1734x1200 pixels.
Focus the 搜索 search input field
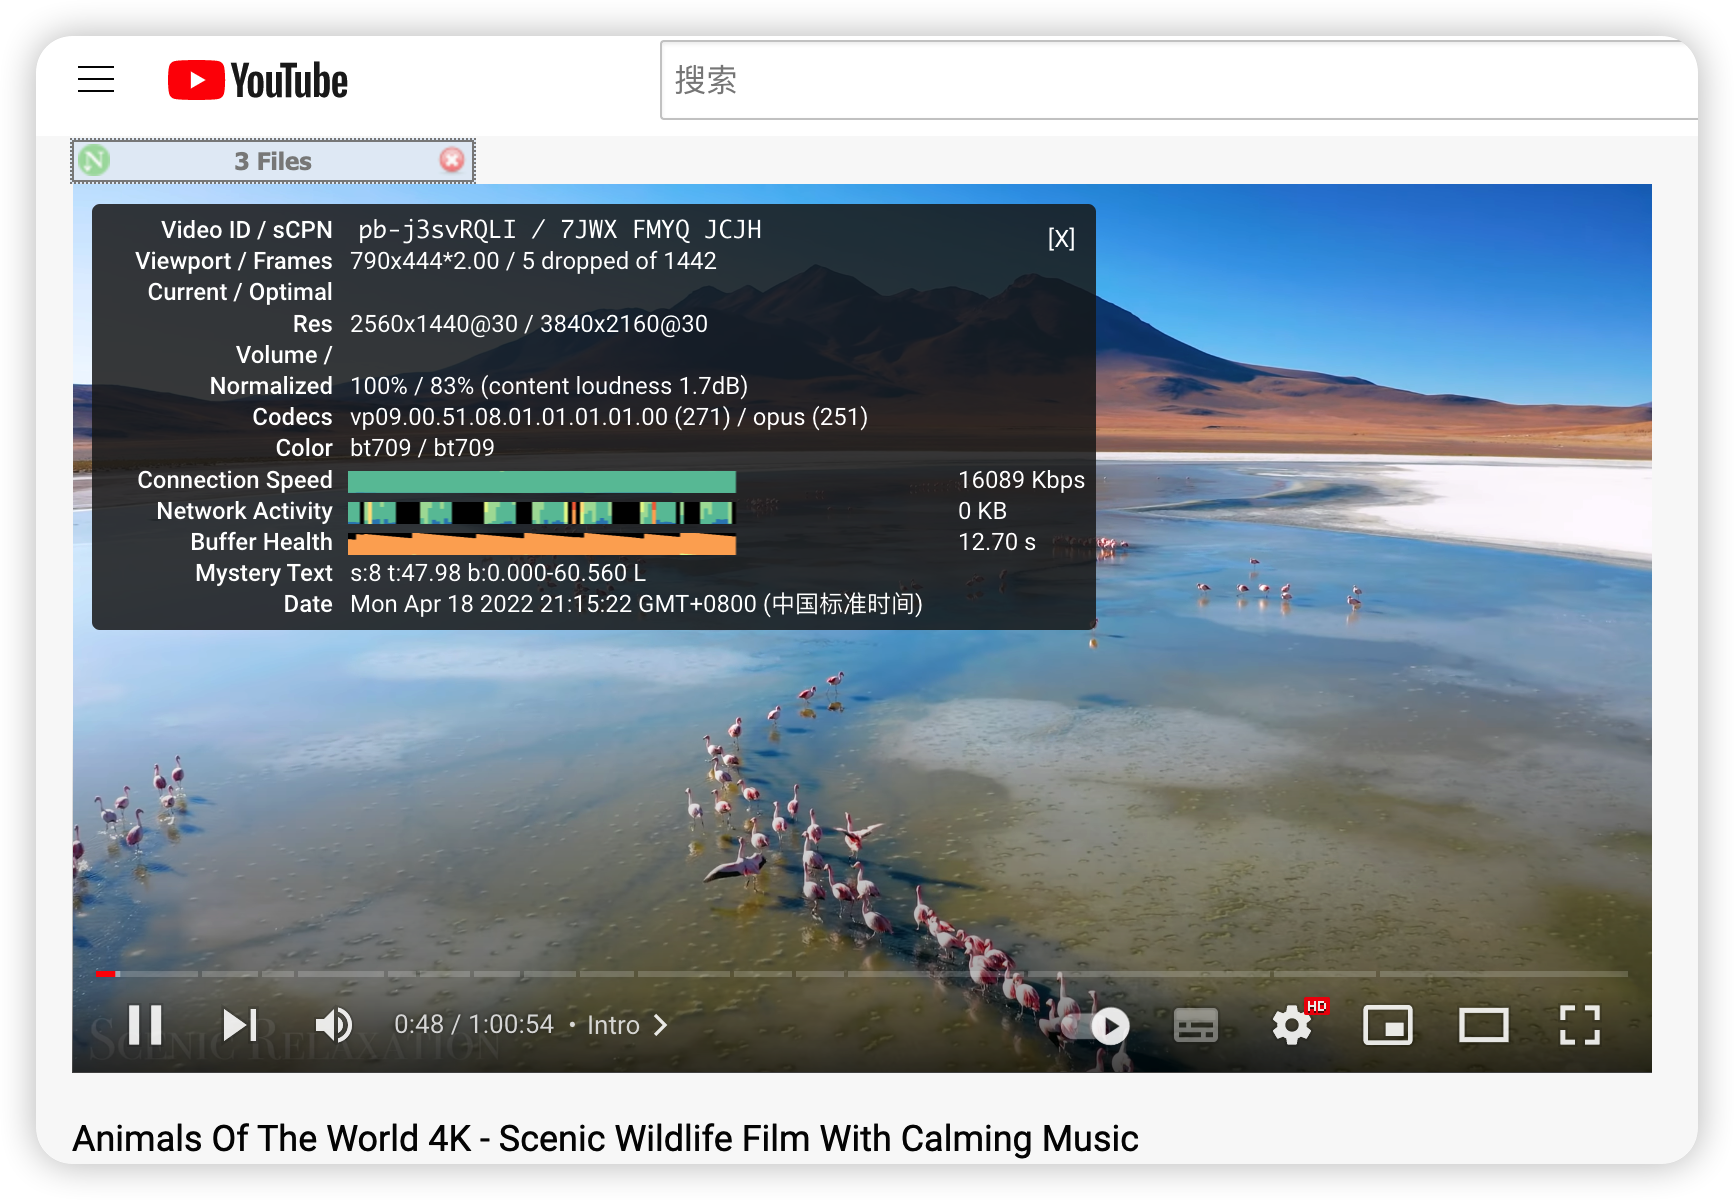point(1178,80)
